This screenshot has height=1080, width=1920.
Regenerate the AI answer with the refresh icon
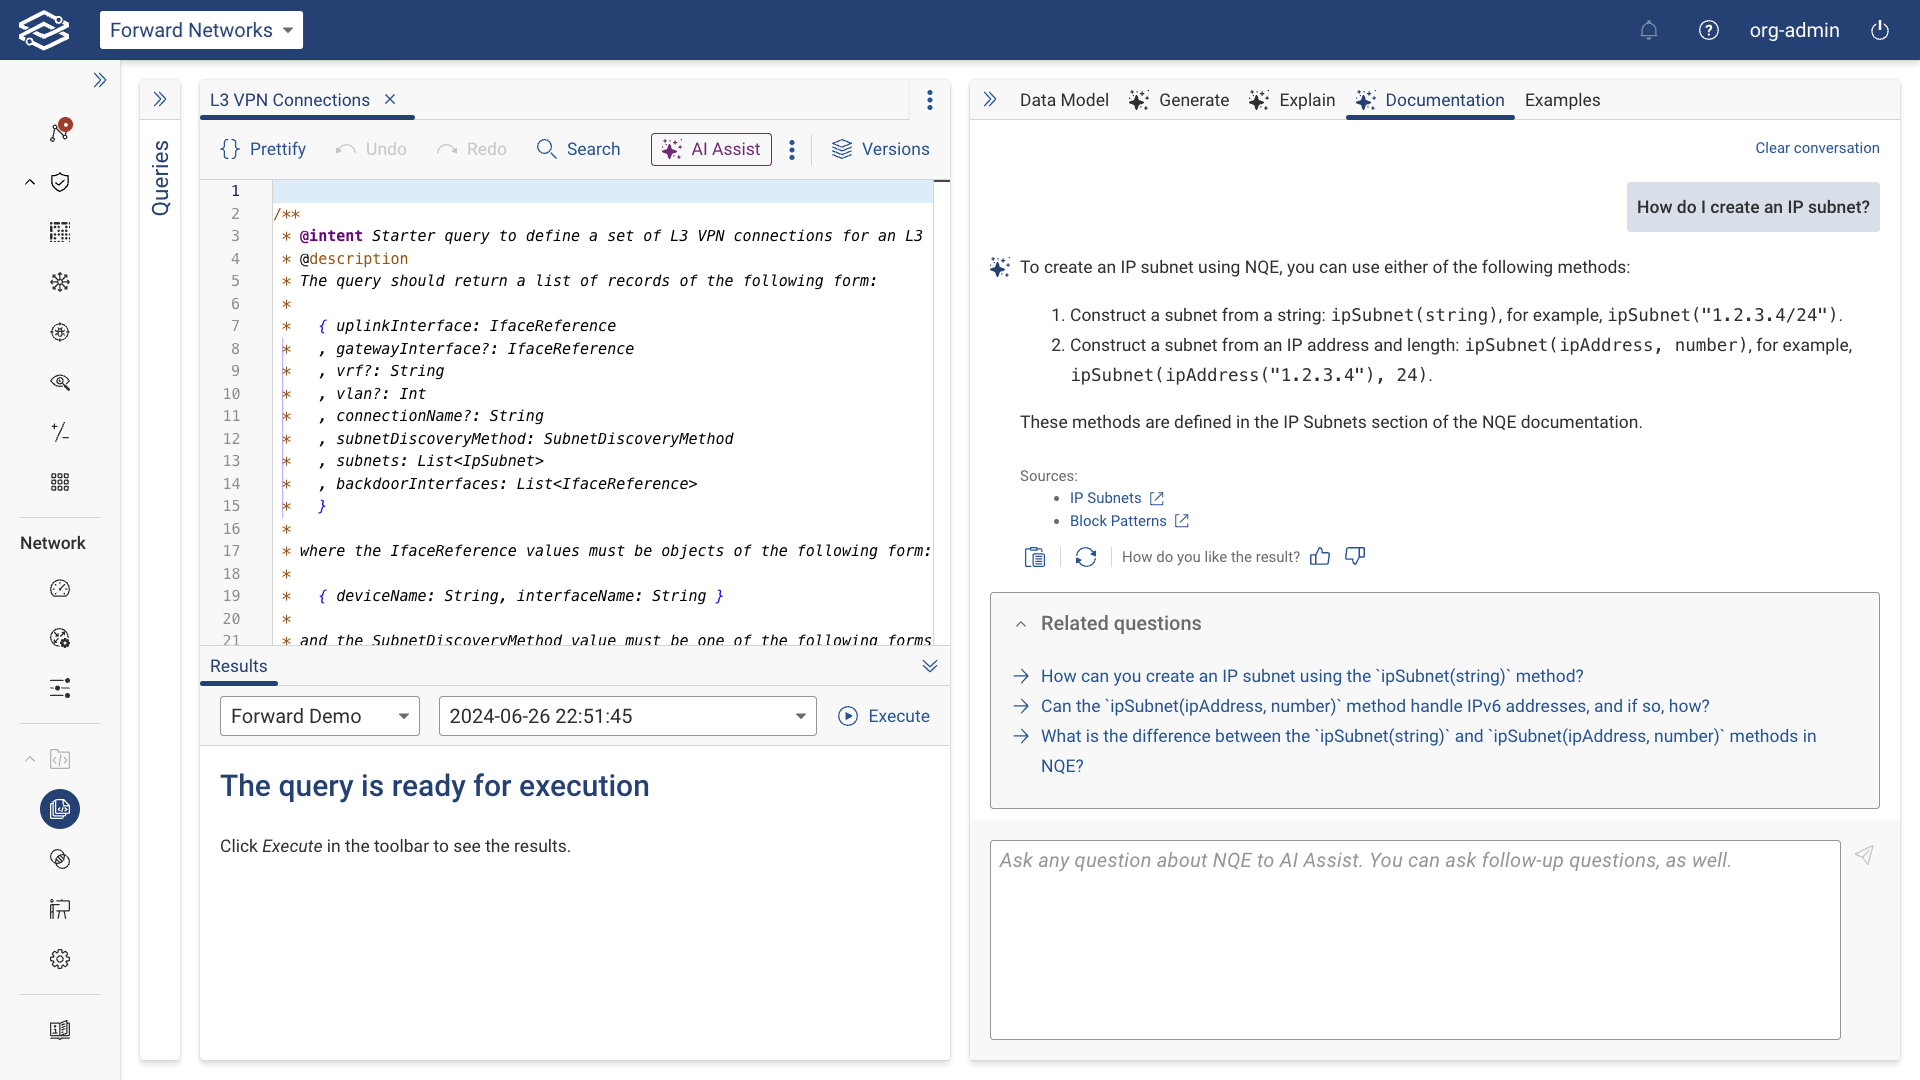tap(1086, 557)
